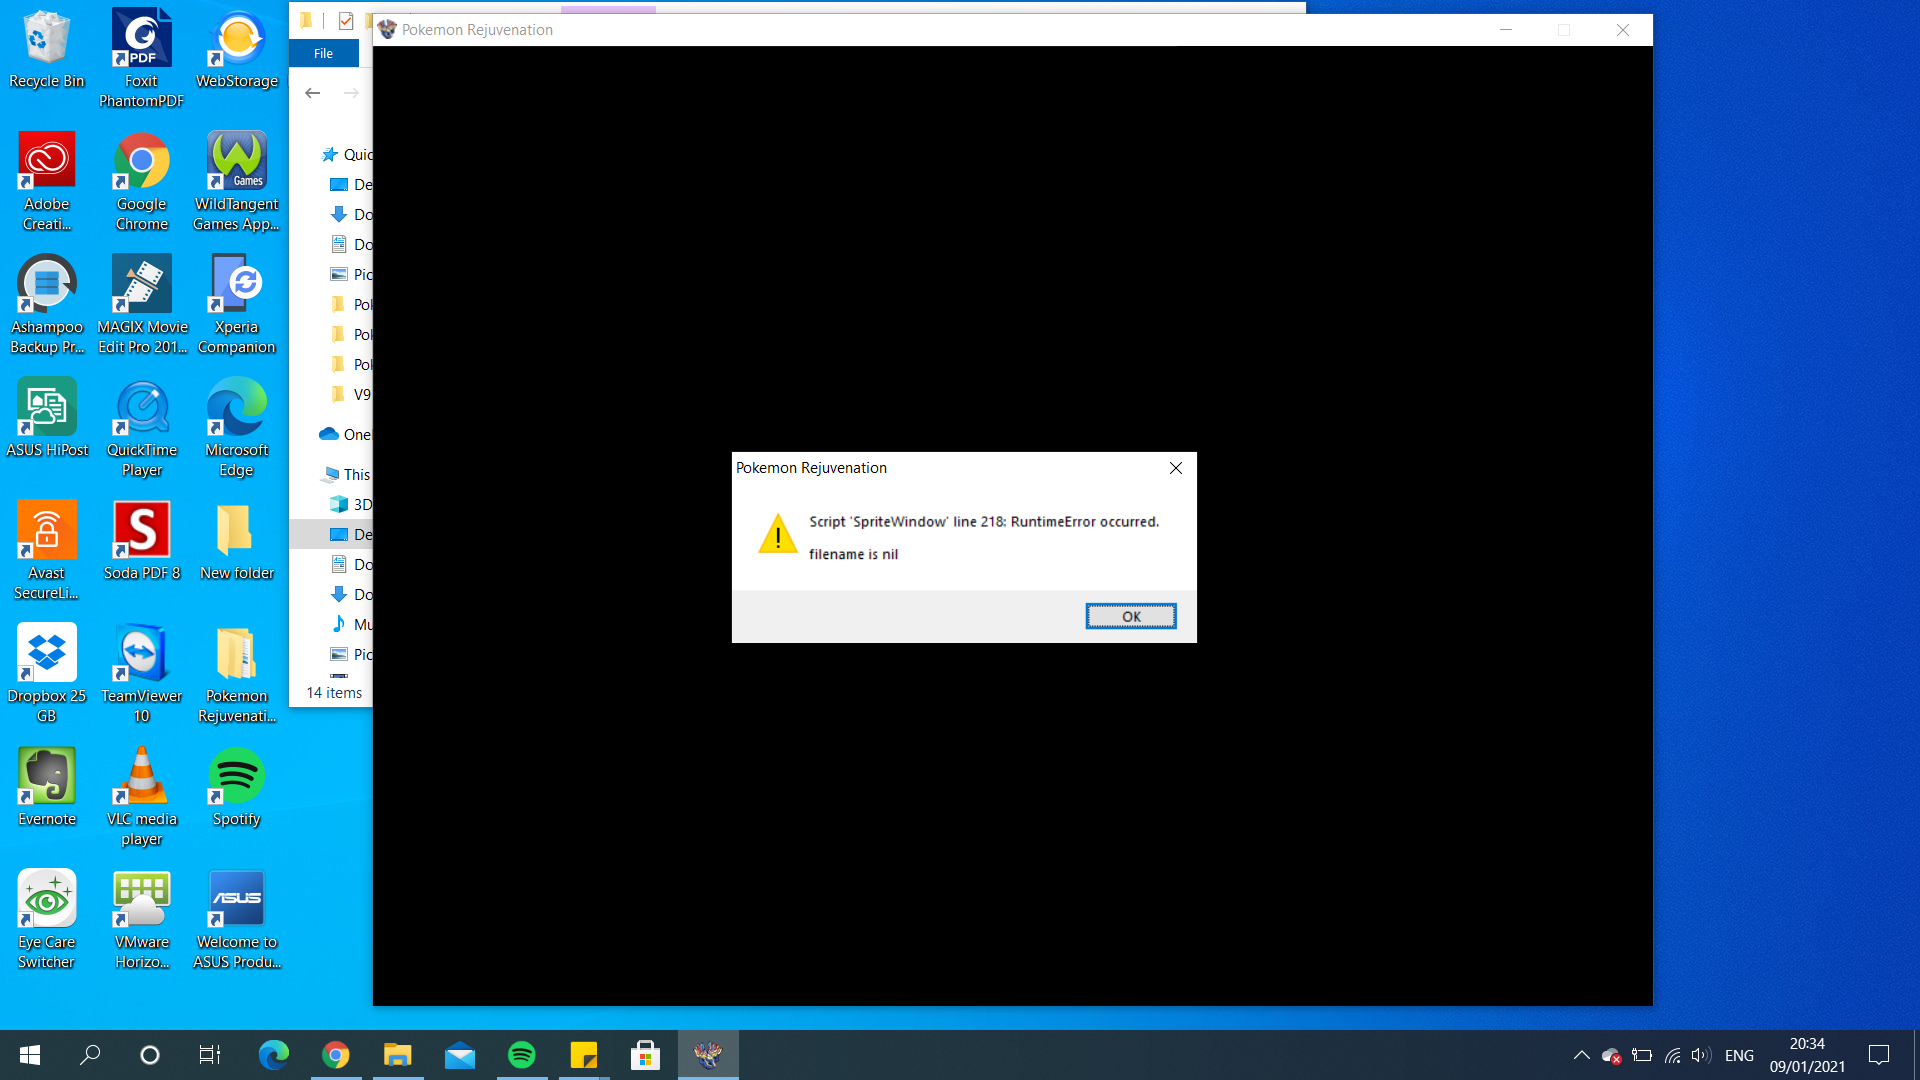Open WildTangent Games App shortcut
1920x1080 pixels.
coord(237,182)
